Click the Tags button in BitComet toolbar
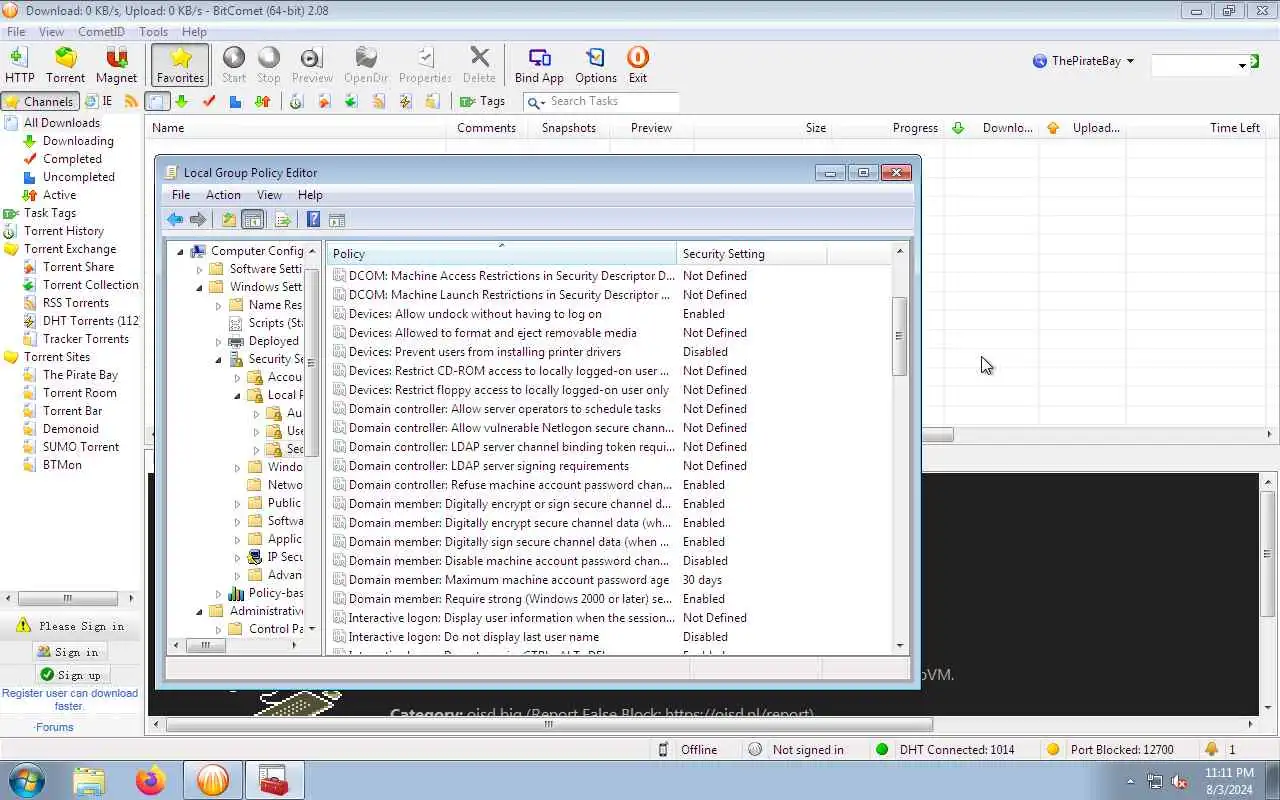This screenshot has height=800, width=1280. 483,101
